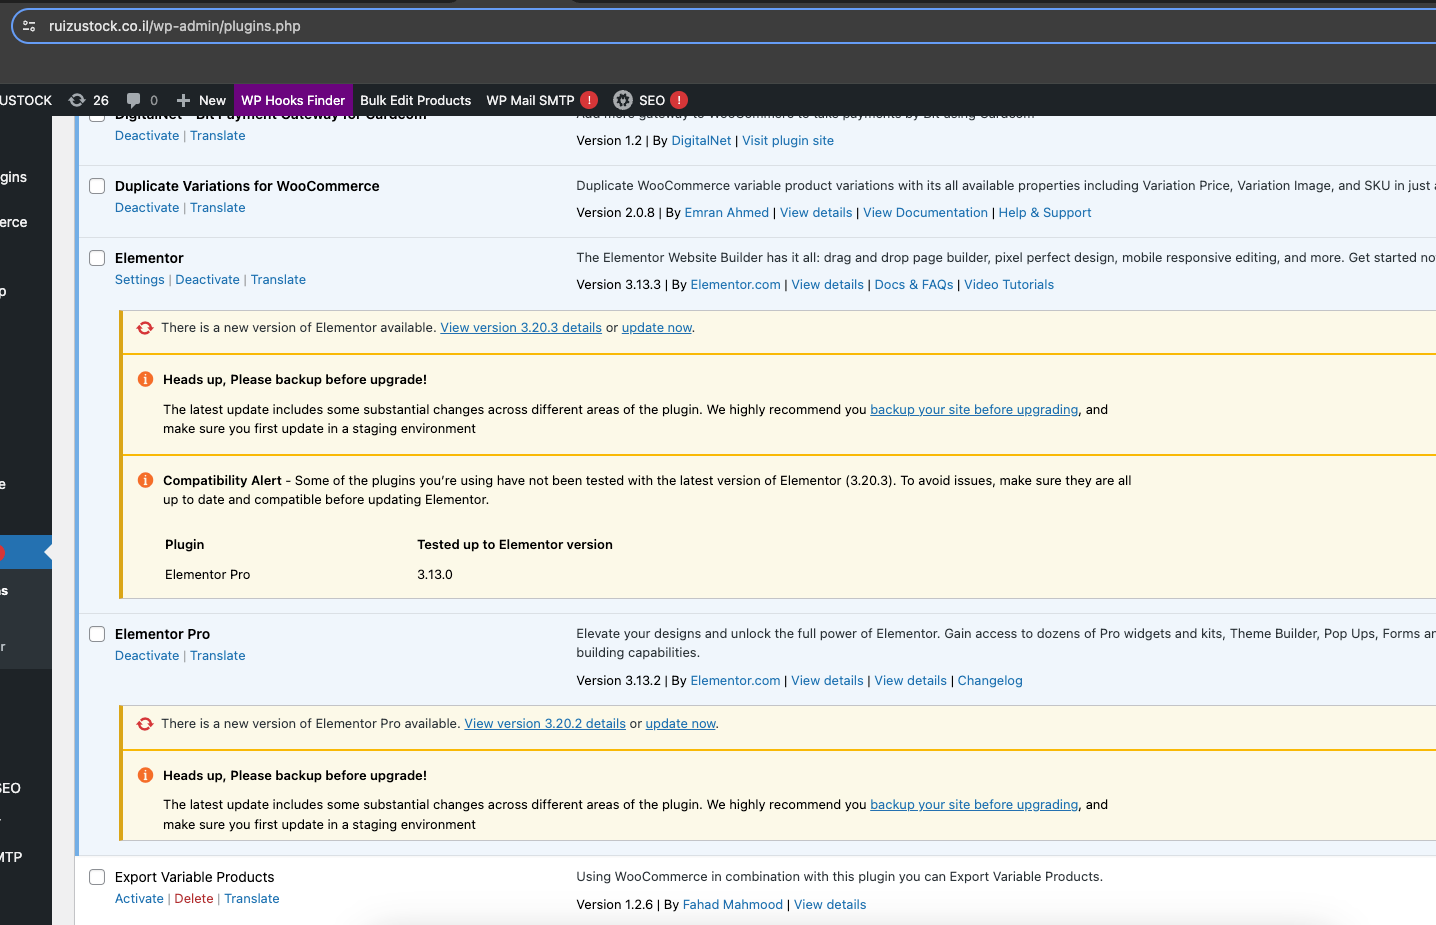Open SEO admin bar menu

[652, 100]
